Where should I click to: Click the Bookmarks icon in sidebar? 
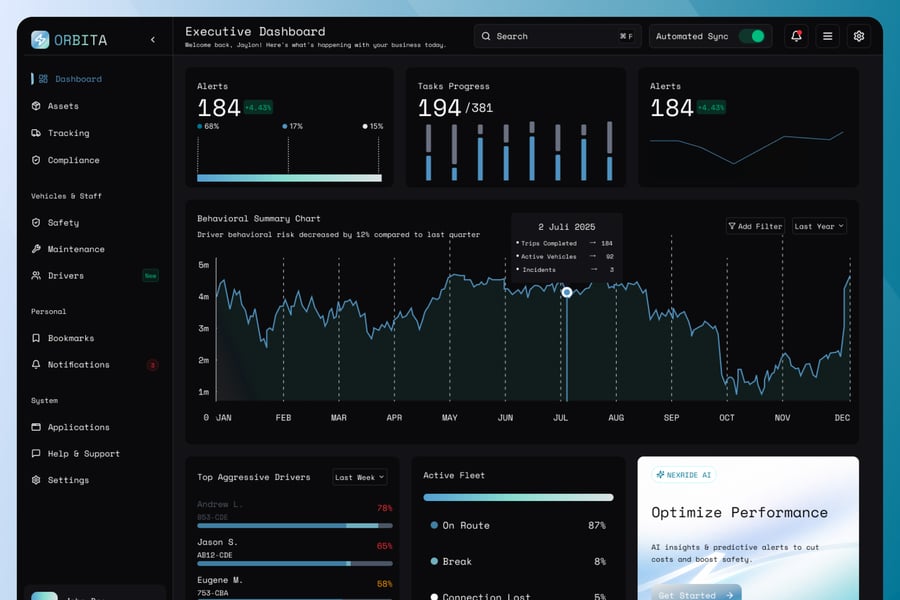pos(36,338)
